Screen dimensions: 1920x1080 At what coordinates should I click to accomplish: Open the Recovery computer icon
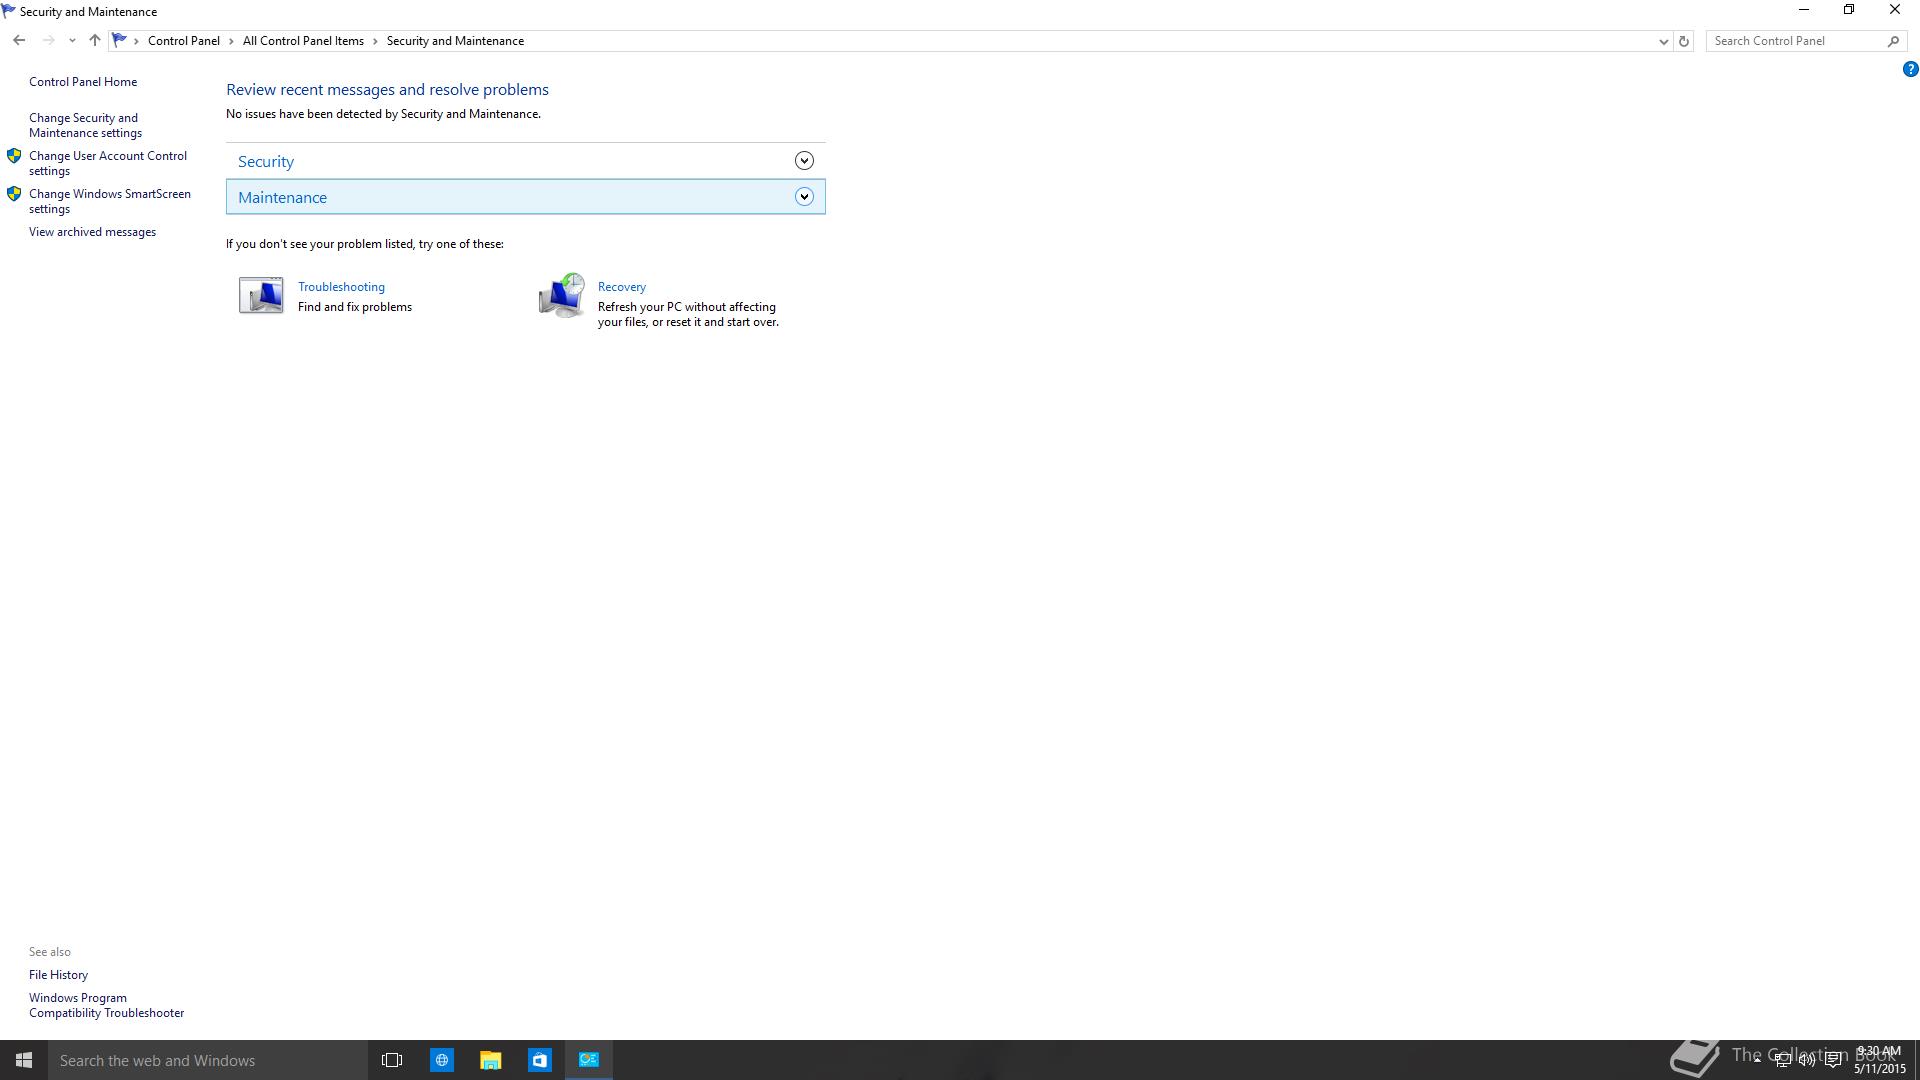(x=561, y=295)
